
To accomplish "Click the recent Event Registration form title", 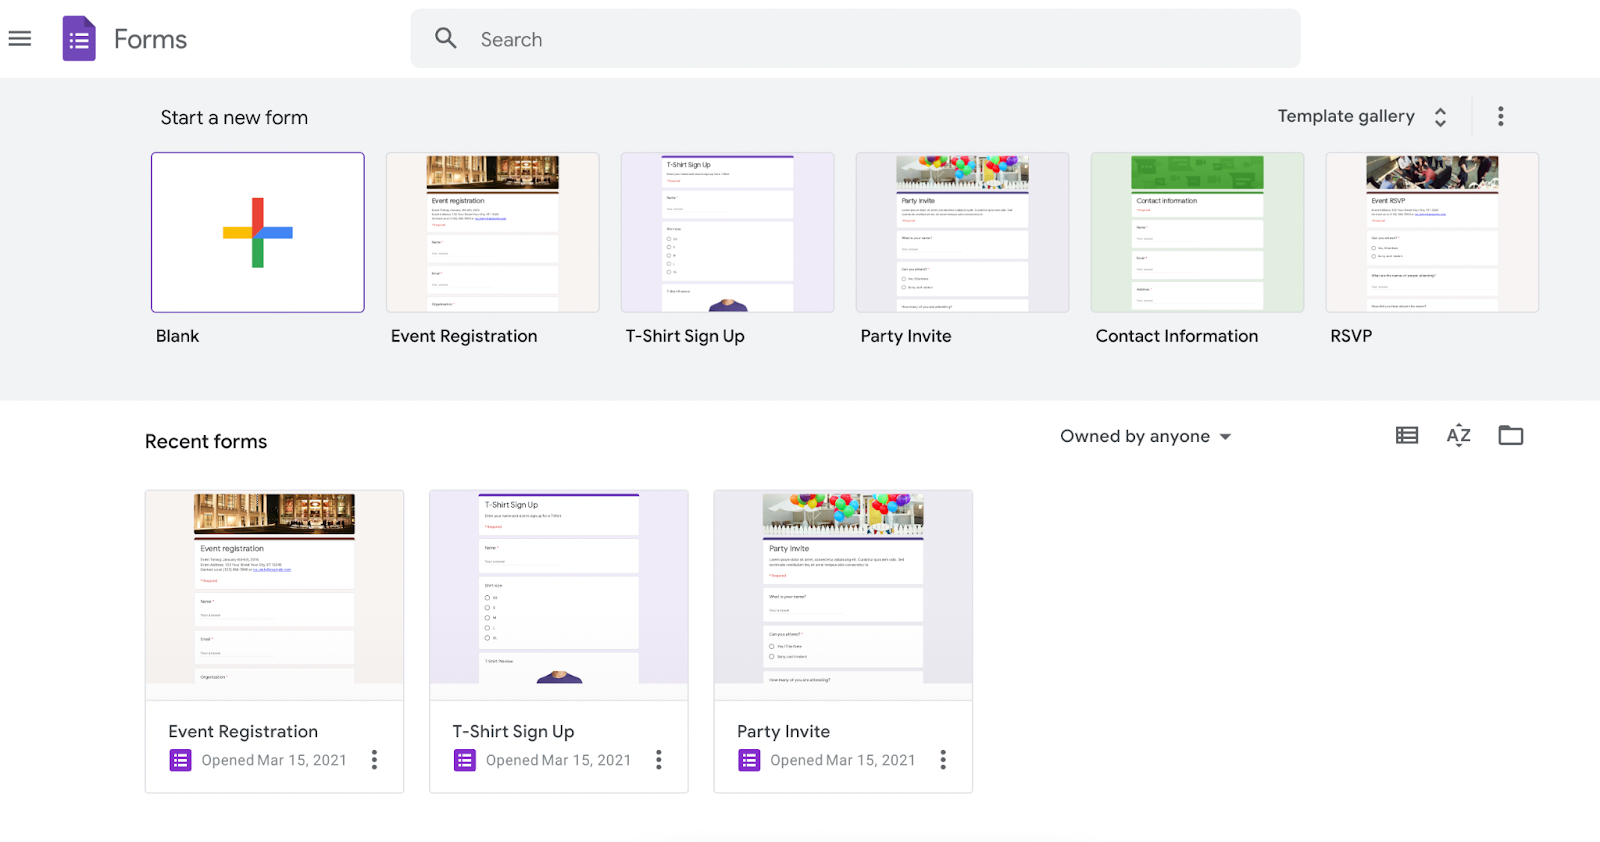I will pos(243,731).
